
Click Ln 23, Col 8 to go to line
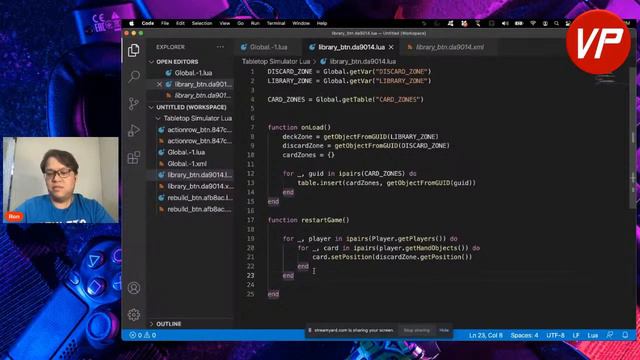pyautogui.click(x=486, y=336)
